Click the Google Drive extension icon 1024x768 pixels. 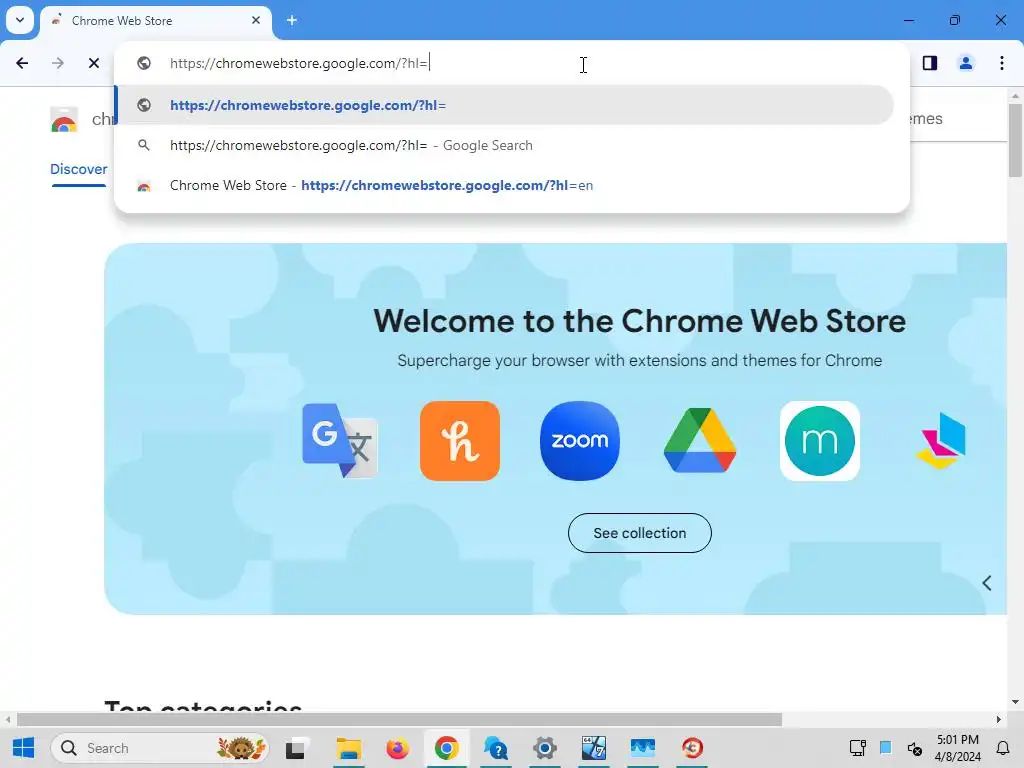[x=700, y=441]
